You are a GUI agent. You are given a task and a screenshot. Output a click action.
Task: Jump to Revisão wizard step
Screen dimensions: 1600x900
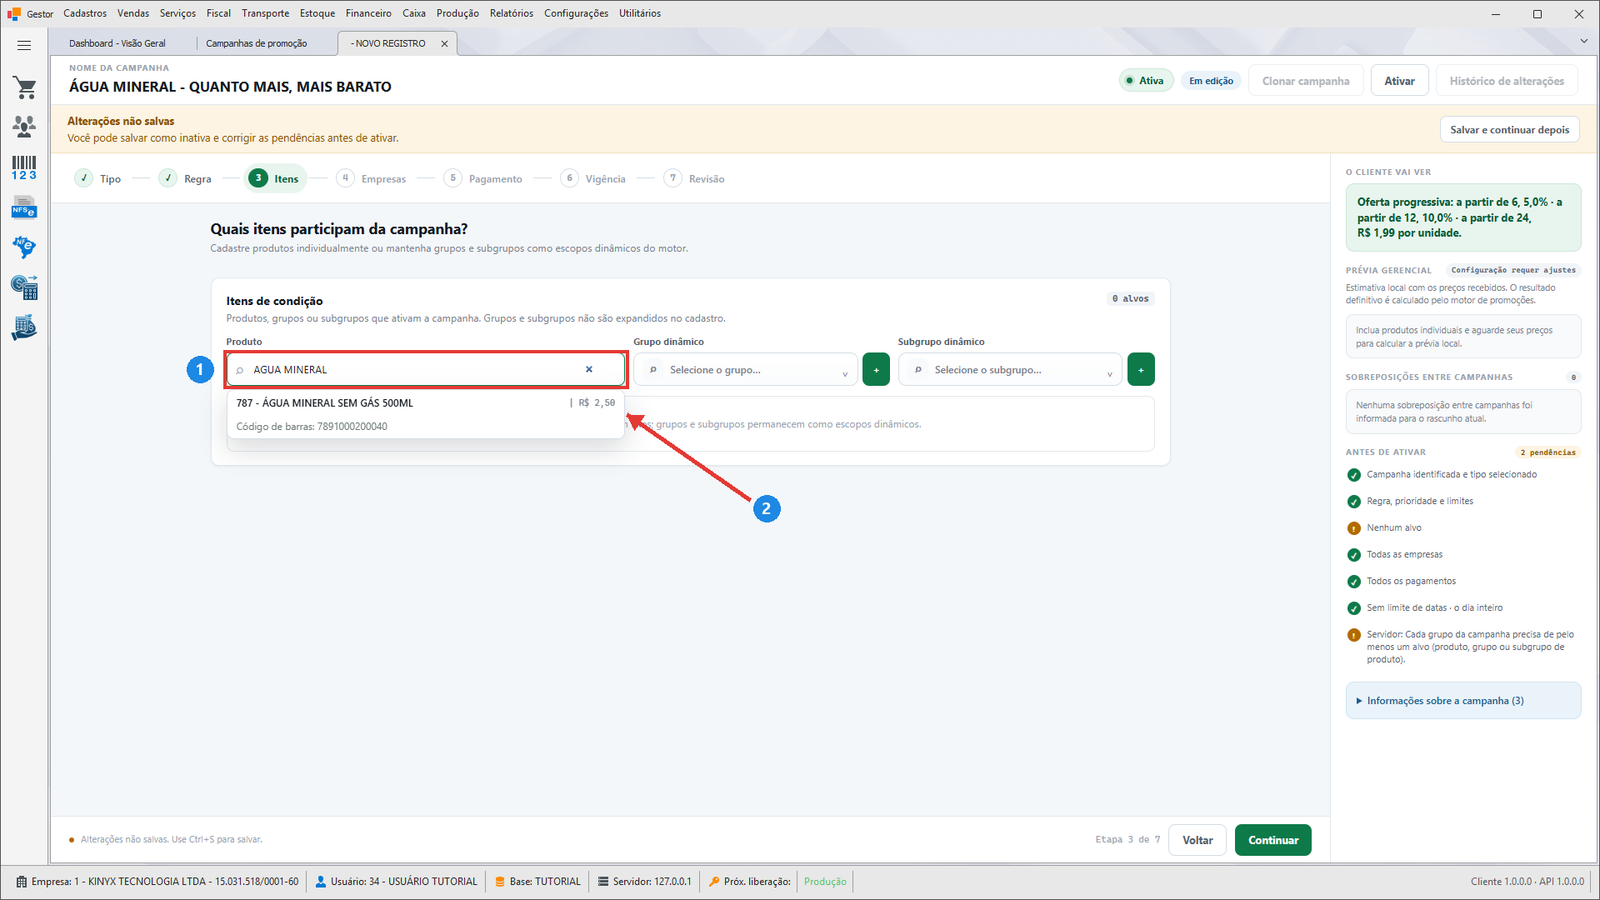tap(695, 178)
